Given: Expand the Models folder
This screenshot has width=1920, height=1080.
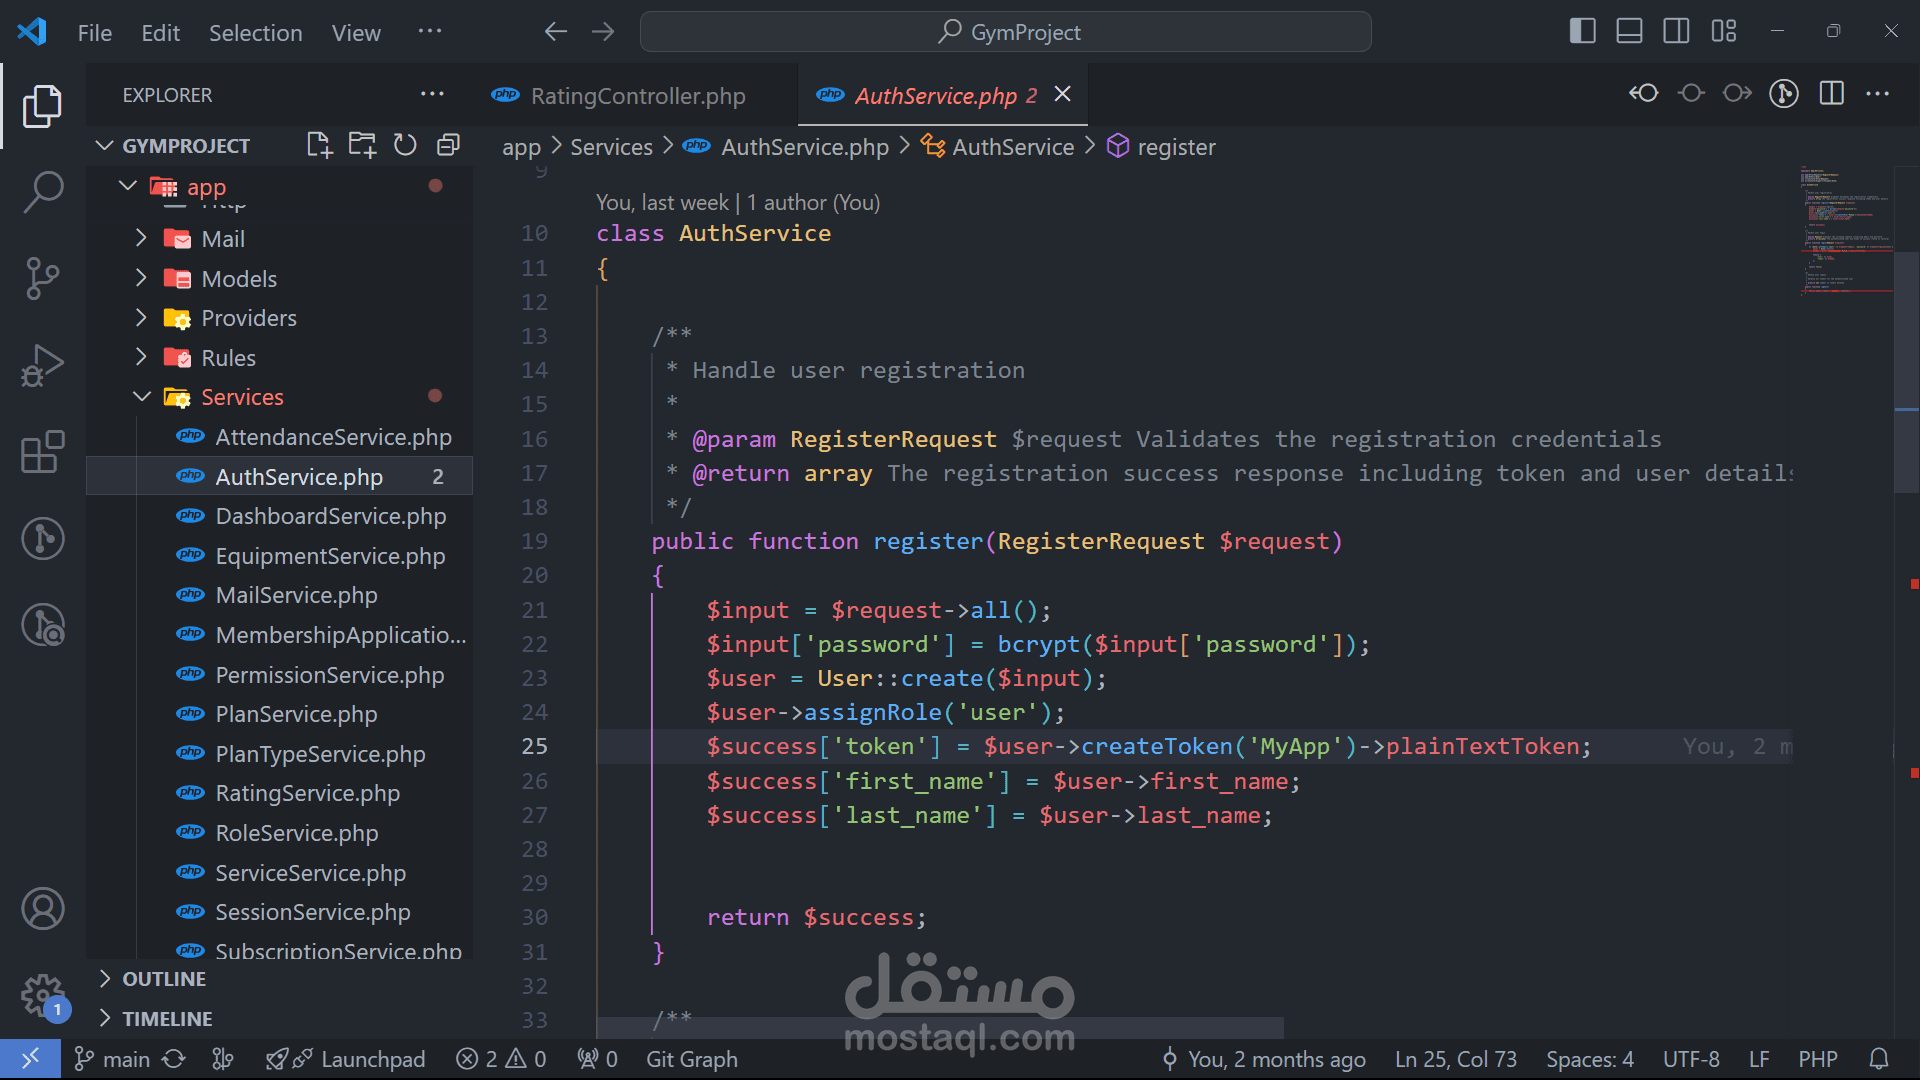Looking at the screenshot, I should click(238, 279).
